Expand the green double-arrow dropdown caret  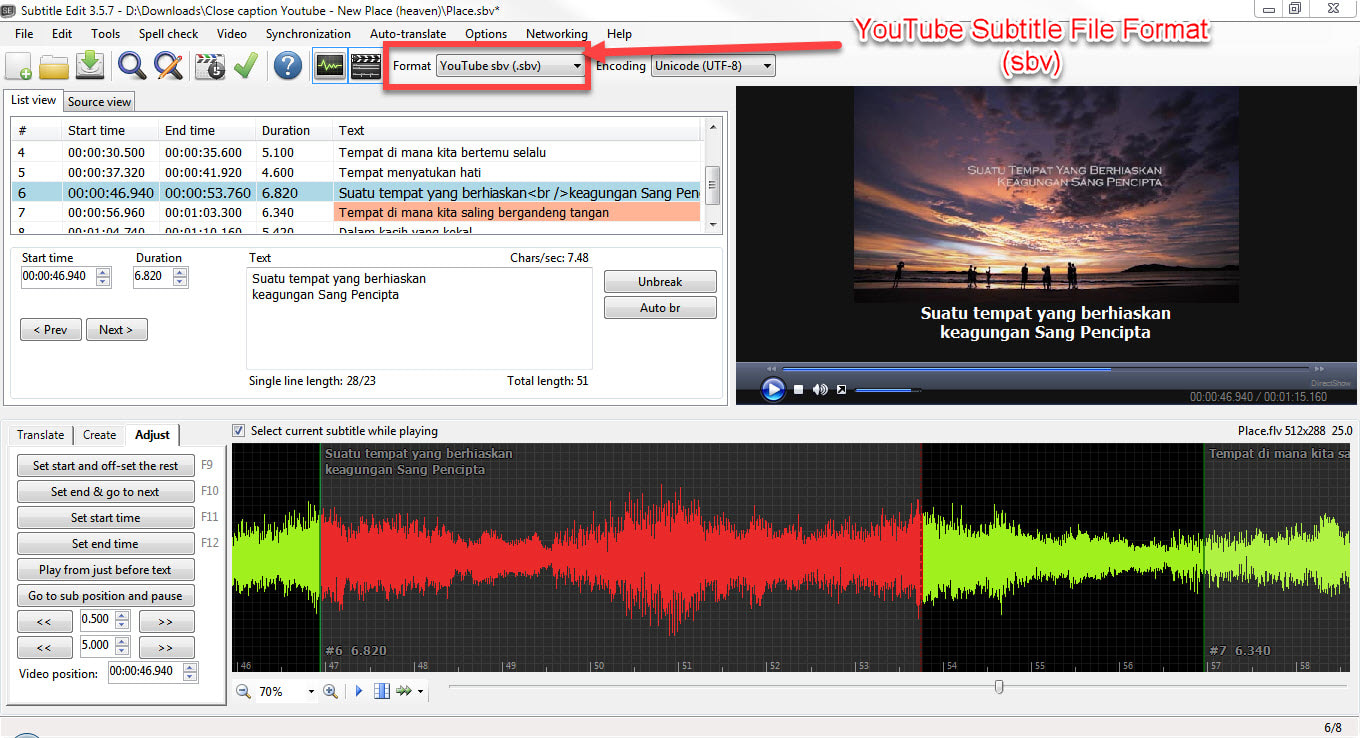421,692
